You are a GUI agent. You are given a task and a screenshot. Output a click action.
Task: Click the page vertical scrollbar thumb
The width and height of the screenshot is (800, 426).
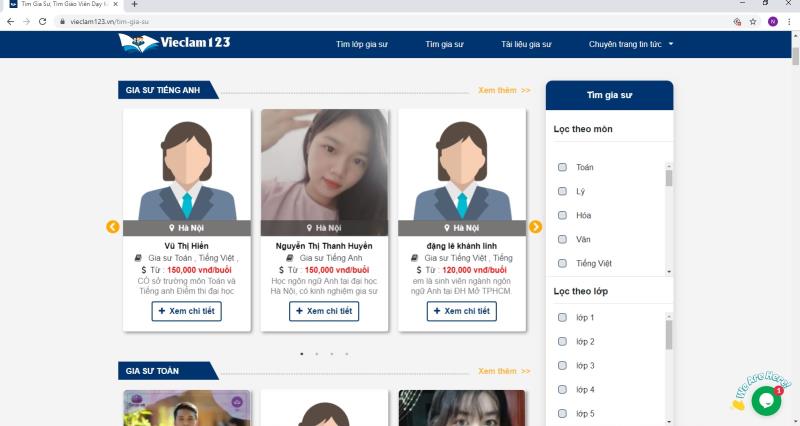click(x=795, y=56)
